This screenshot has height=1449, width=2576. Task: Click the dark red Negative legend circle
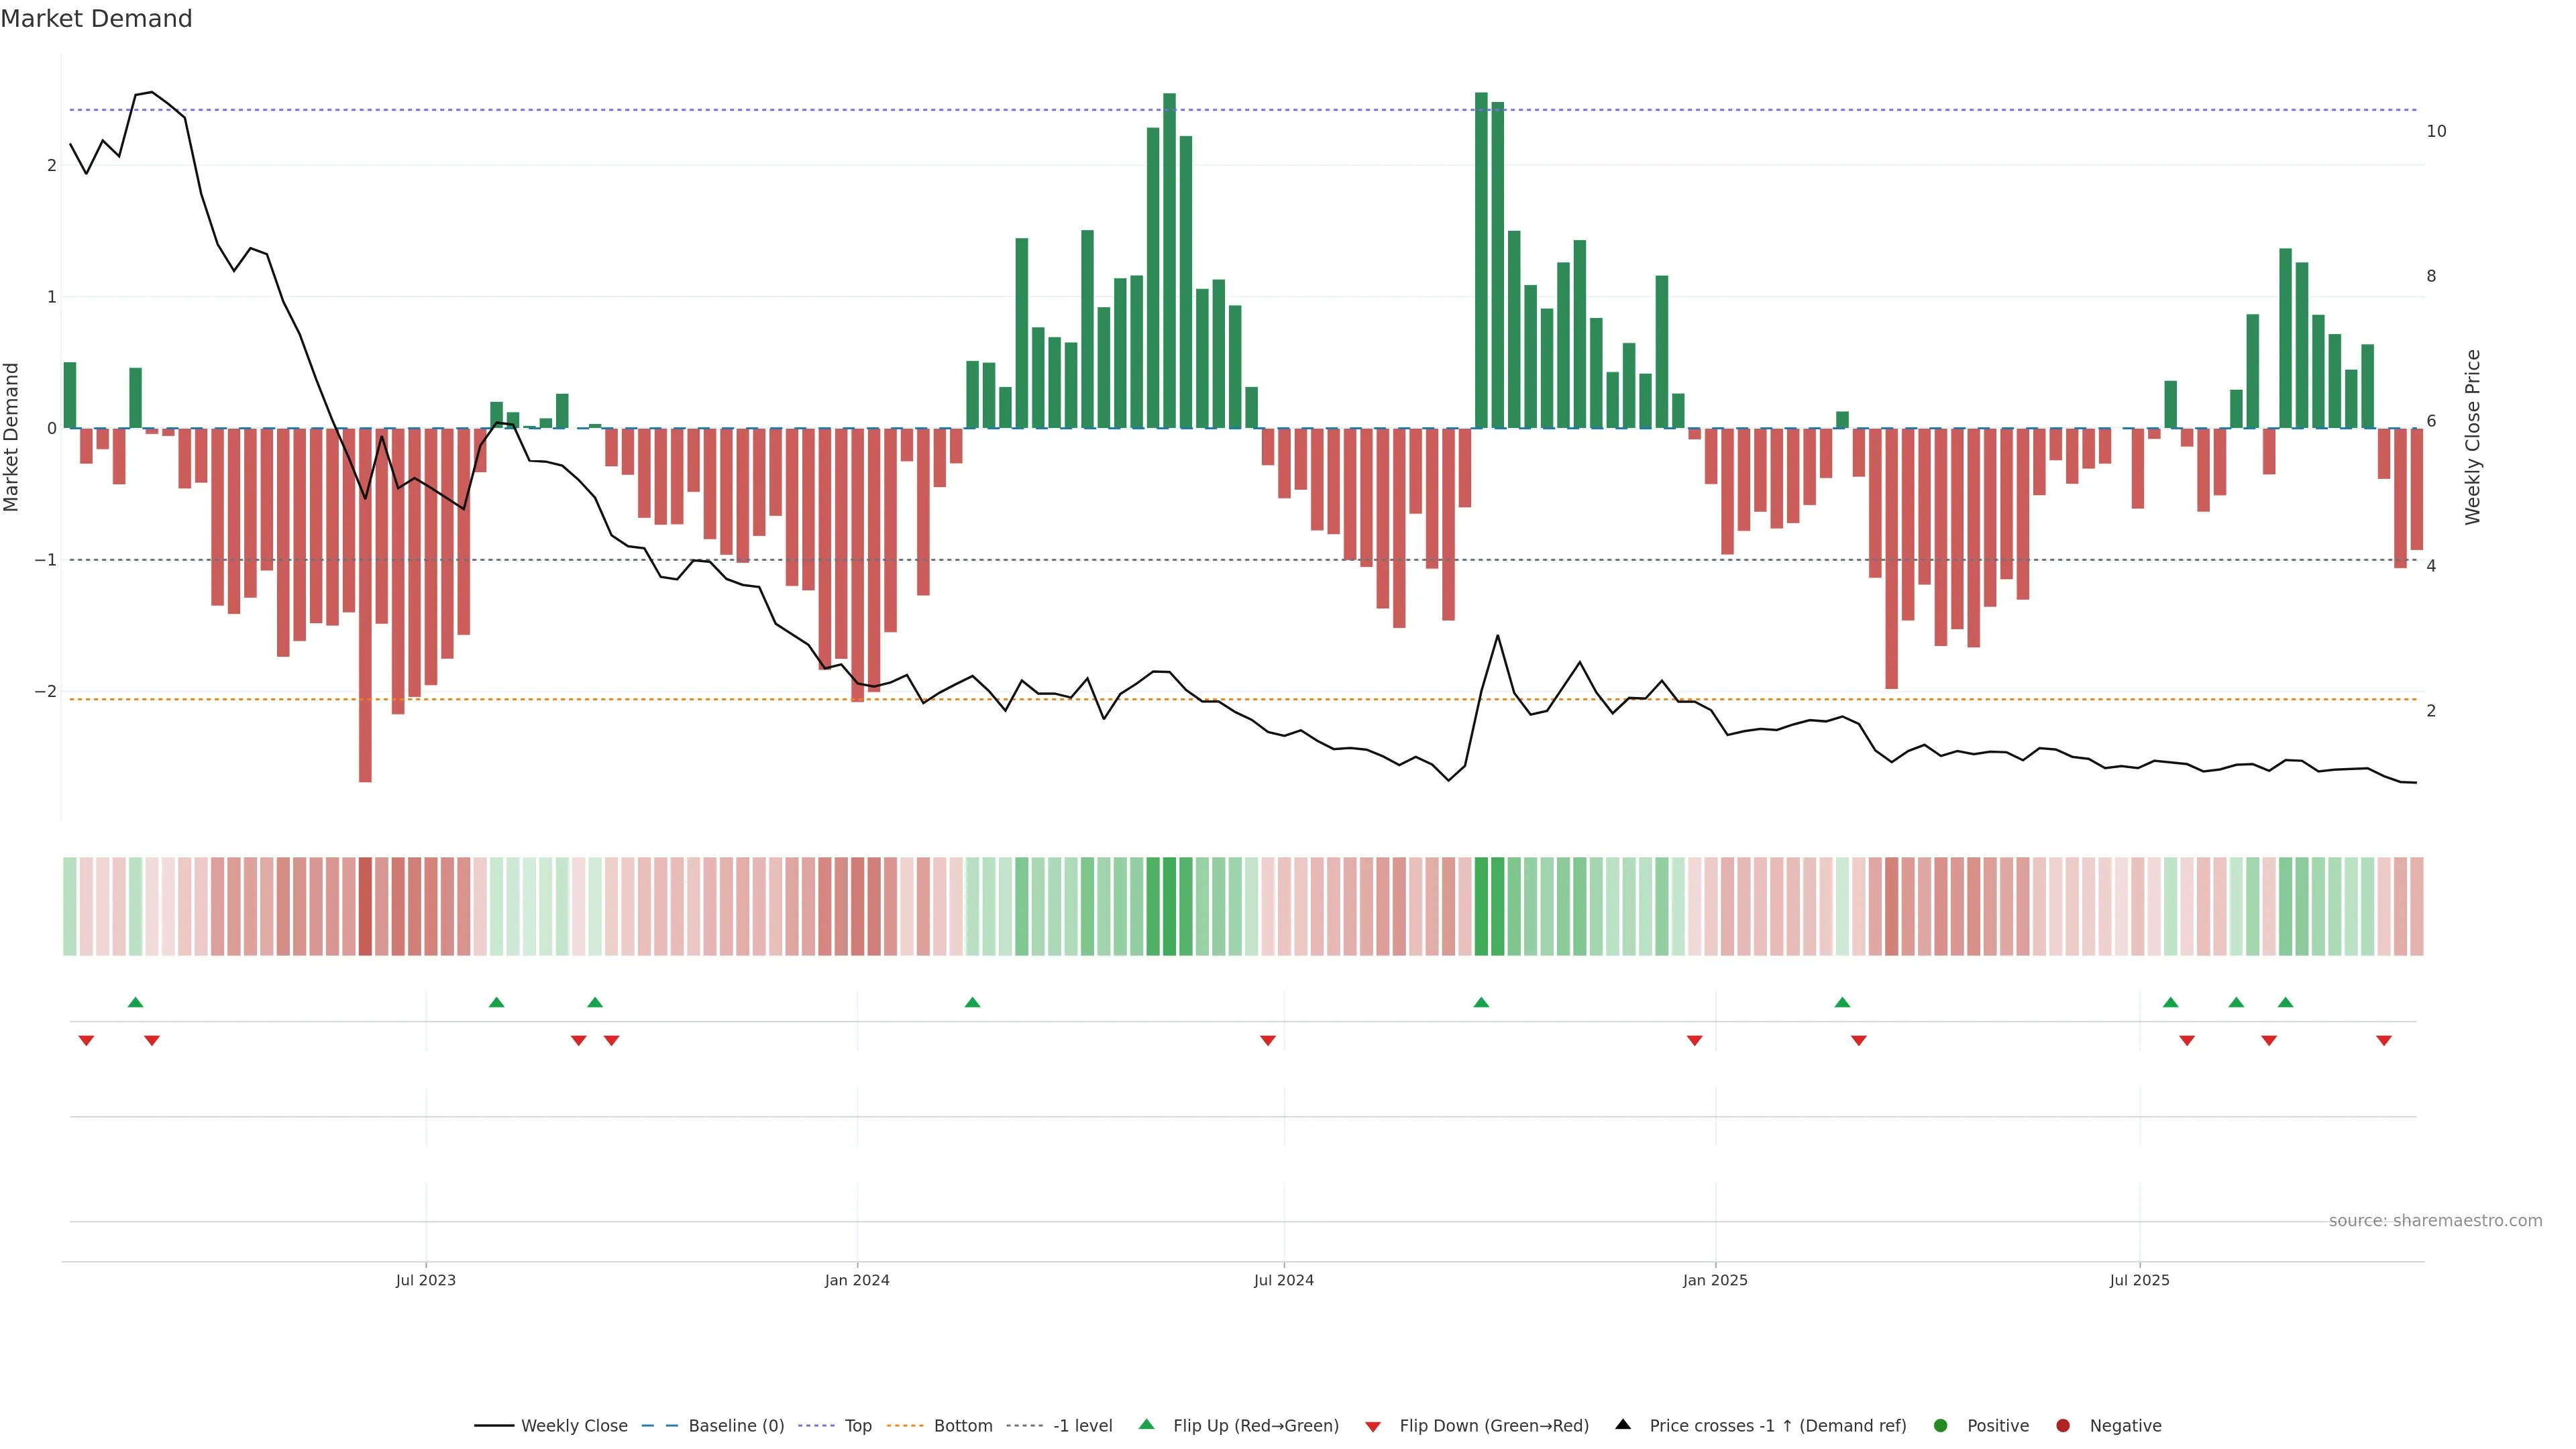(2062, 1425)
